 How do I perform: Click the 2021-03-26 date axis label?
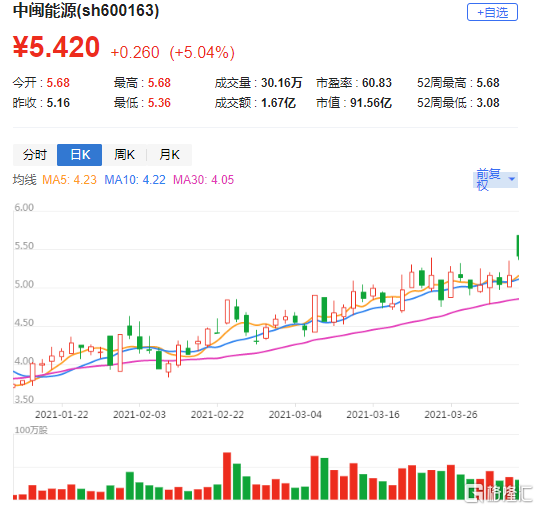pos(451,414)
